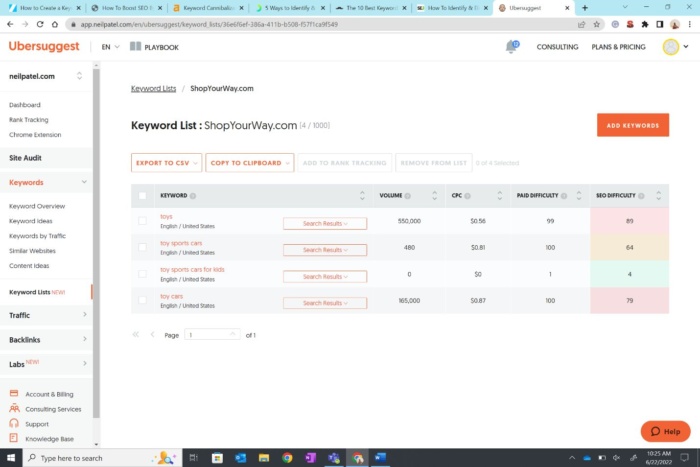
Task: Reload the page in the browser
Action: tap(40, 24)
